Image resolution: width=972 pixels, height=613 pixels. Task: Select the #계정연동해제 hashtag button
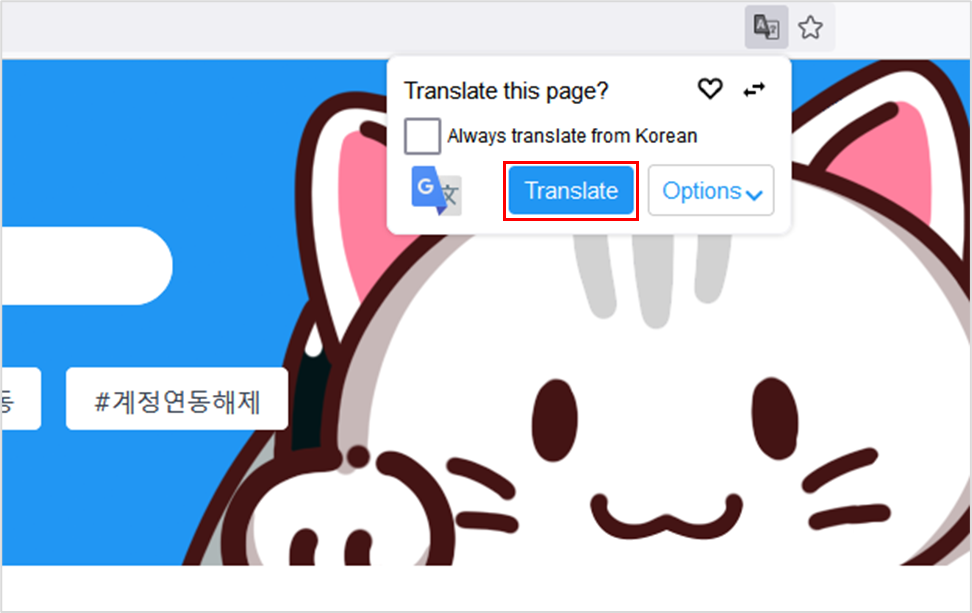(x=177, y=399)
